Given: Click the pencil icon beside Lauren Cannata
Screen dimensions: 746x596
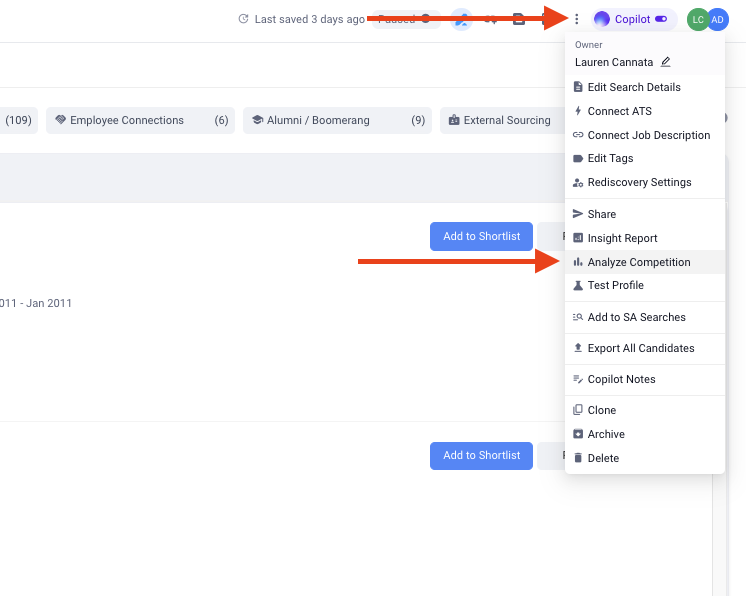Looking at the screenshot, I should point(666,62).
